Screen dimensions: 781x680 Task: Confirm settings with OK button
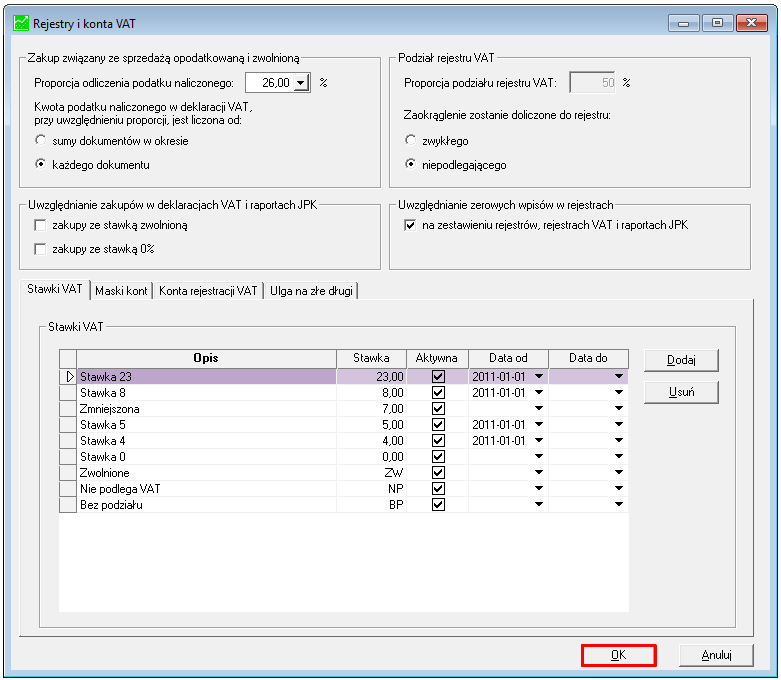619,655
